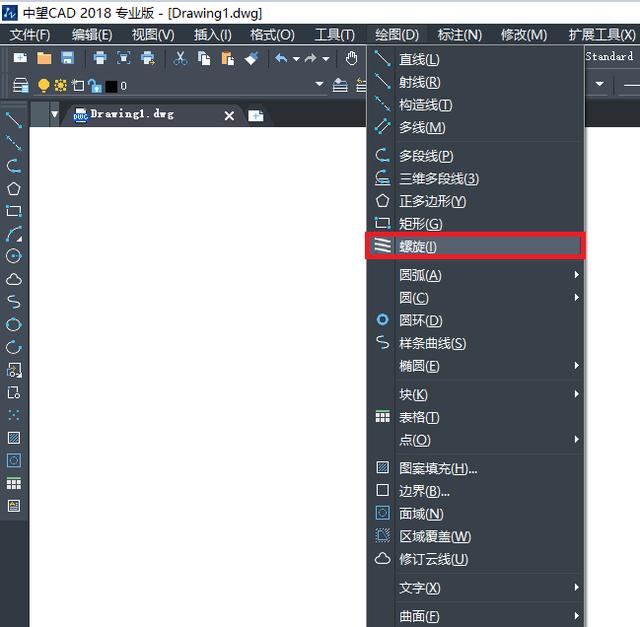This screenshot has width=640, height=627.
Task: Choose 图案填充(H)... from the draw menu
Action: pyautogui.click(x=476, y=468)
